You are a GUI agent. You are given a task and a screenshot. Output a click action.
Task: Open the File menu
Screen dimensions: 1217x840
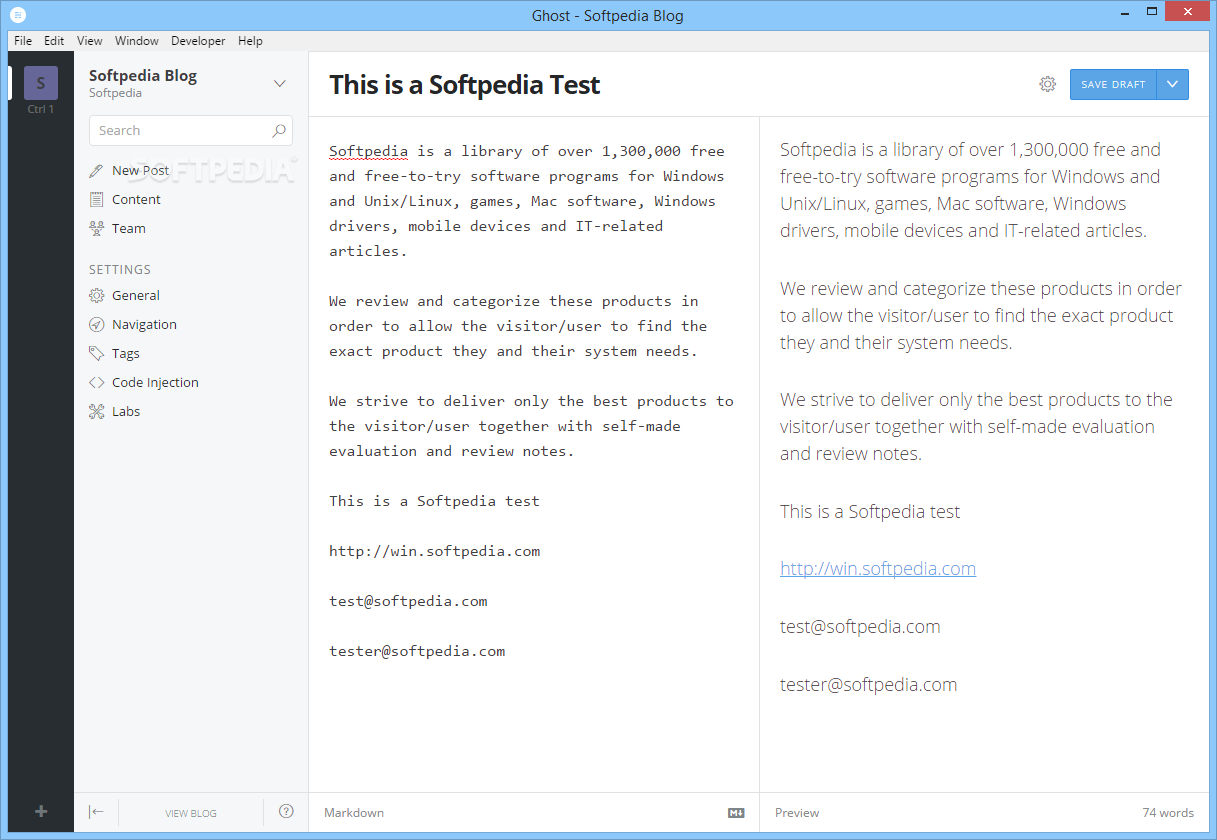pos(23,41)
